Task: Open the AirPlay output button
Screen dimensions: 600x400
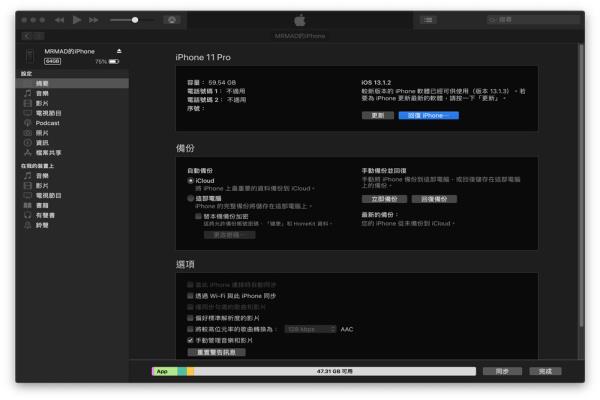Action: click(172, 20)
